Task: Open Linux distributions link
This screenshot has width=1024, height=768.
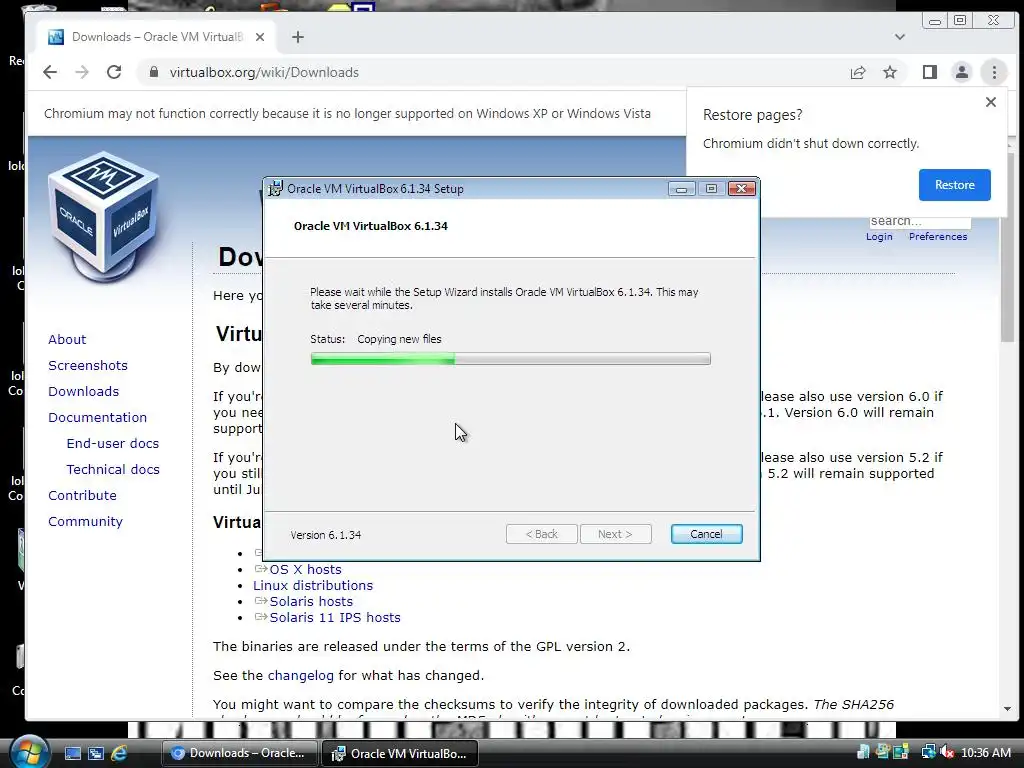Action: [313, 586]
